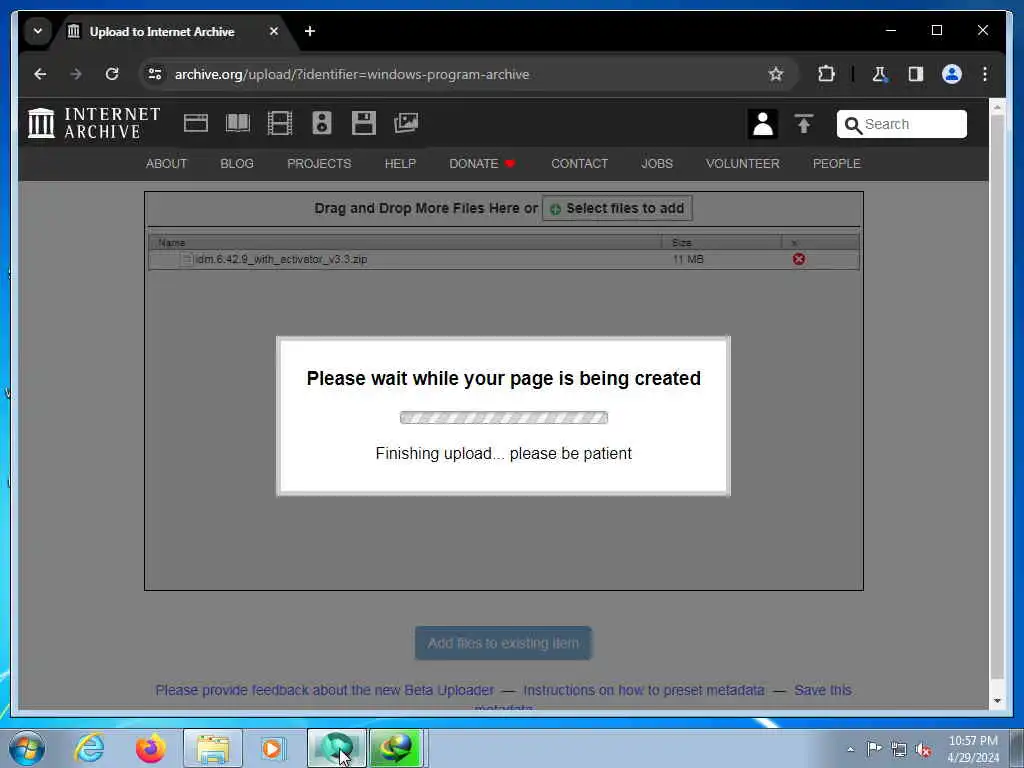Open the Windows Start button
Viewport: 1024px width, 768px height.
pyautogui.click(x=27, y=748)
